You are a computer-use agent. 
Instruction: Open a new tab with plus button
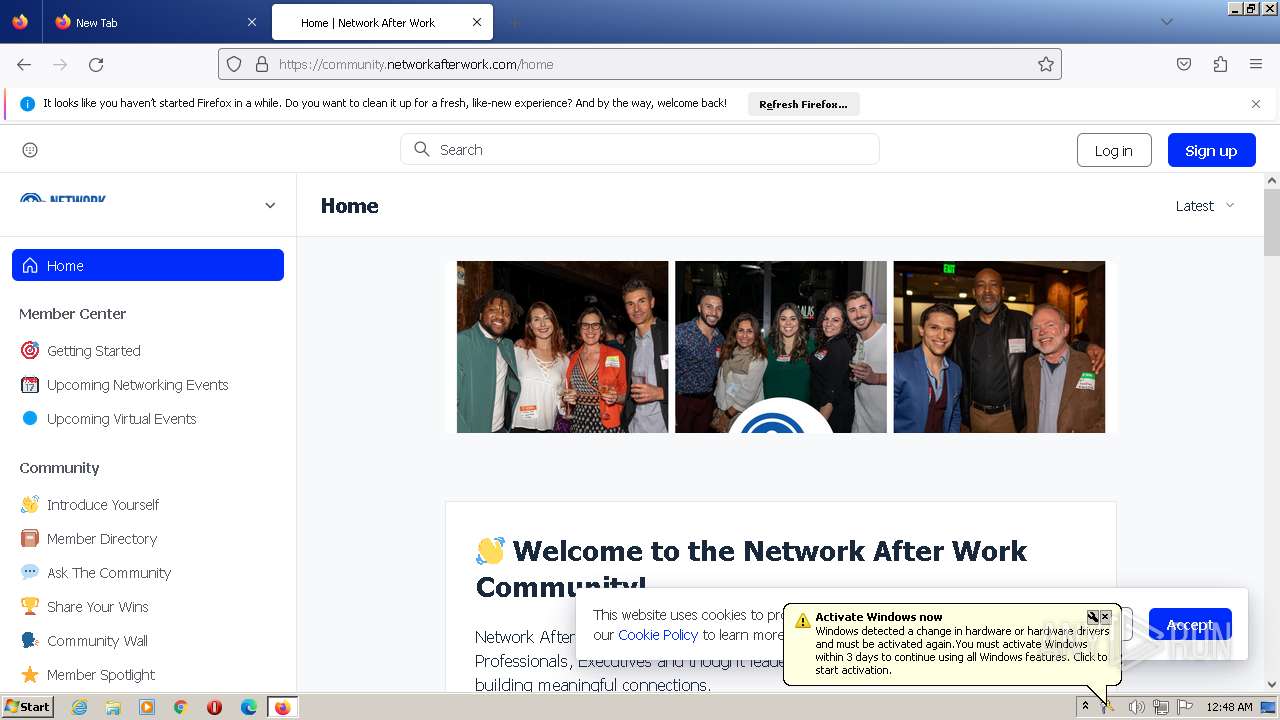point(514,22)
